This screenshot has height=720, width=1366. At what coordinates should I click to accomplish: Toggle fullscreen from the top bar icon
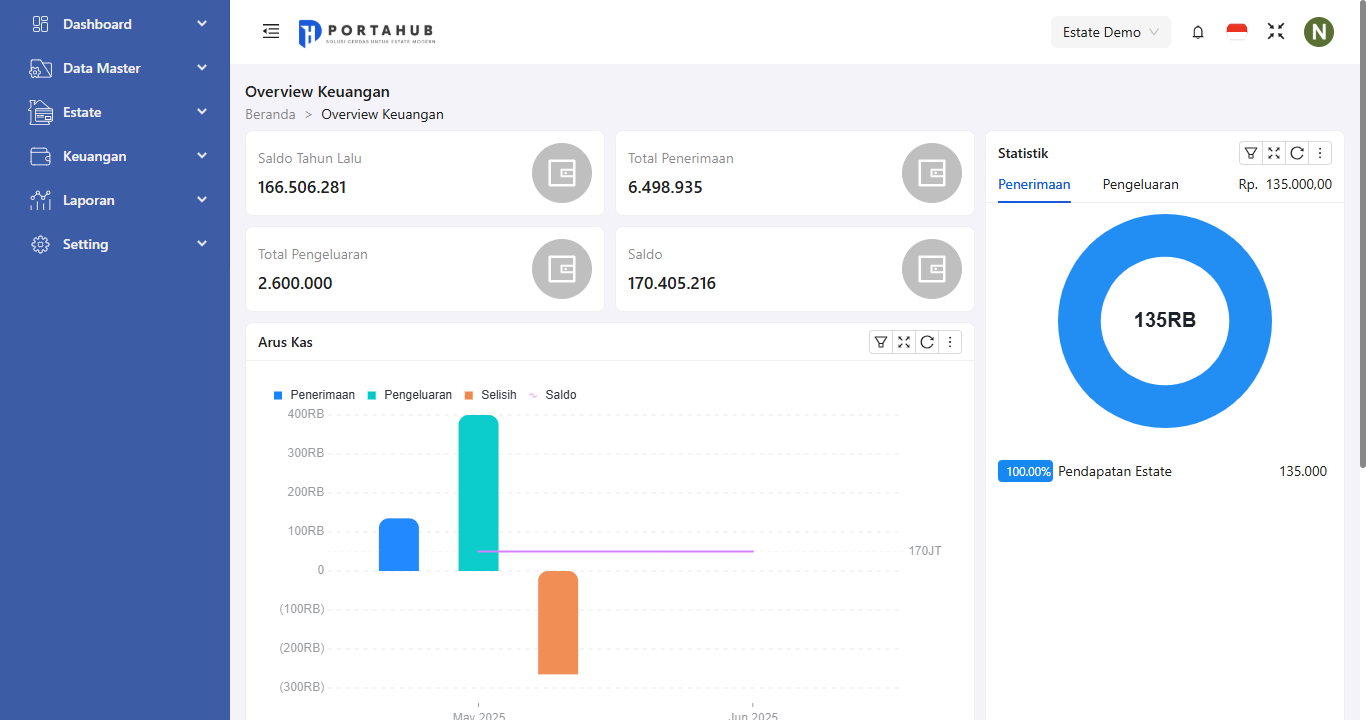tap(1275, 31)
